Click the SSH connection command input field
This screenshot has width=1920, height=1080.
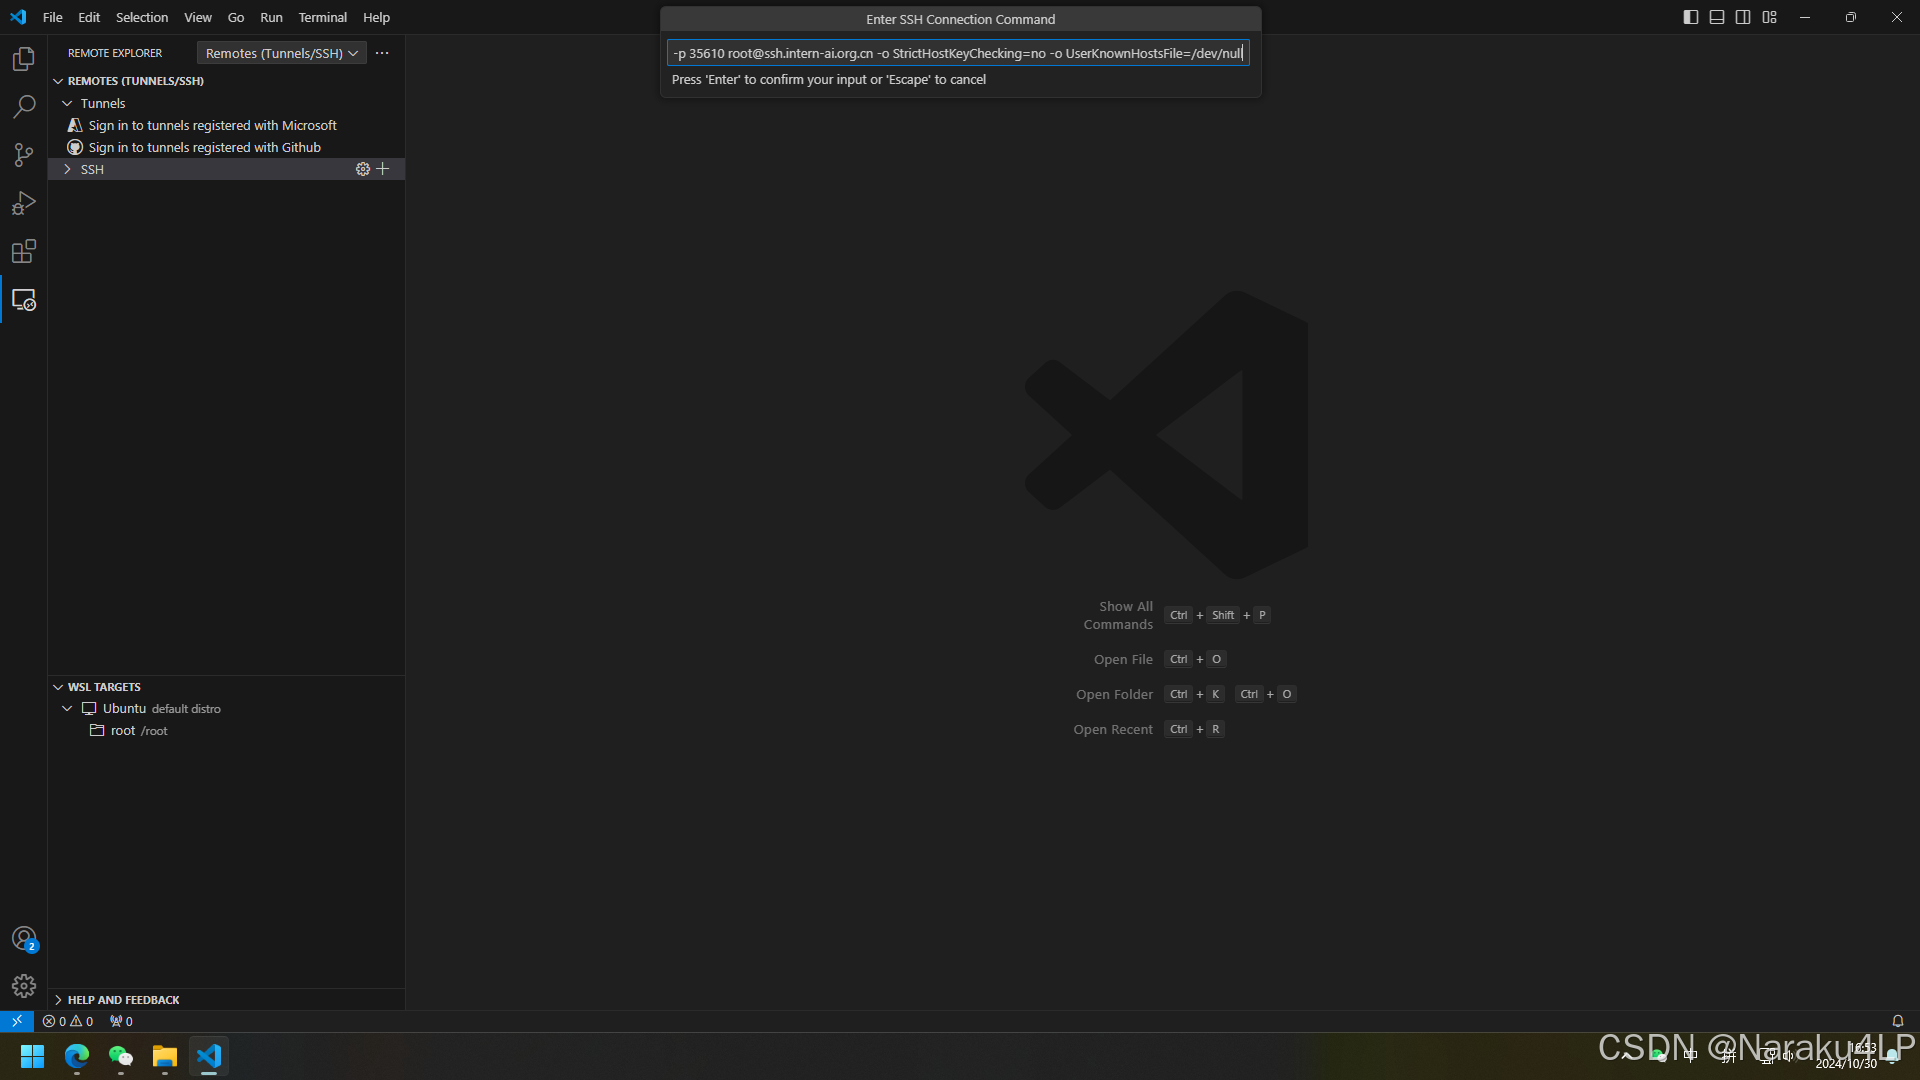click(x=957, y=53)
